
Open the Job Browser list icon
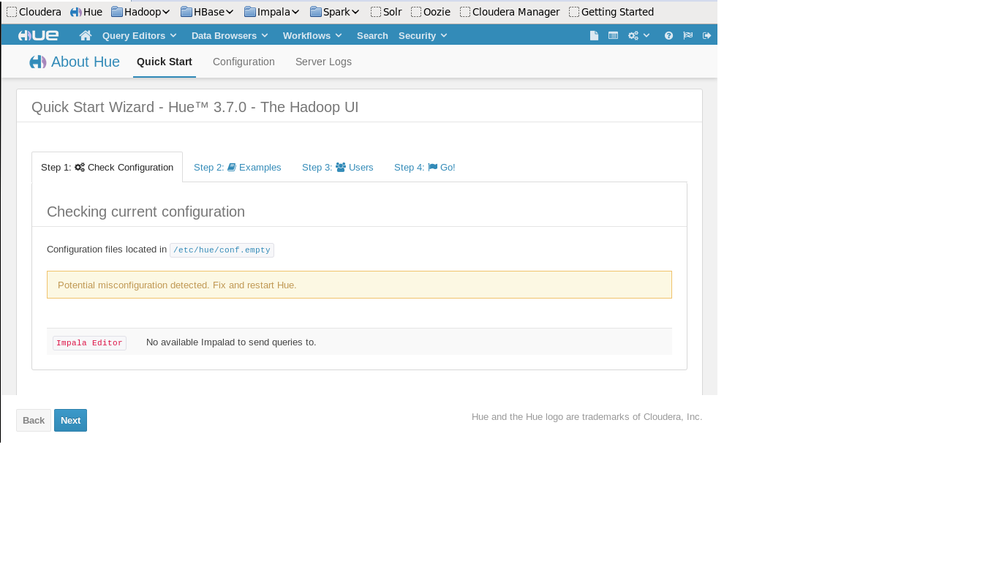[613, 36]
